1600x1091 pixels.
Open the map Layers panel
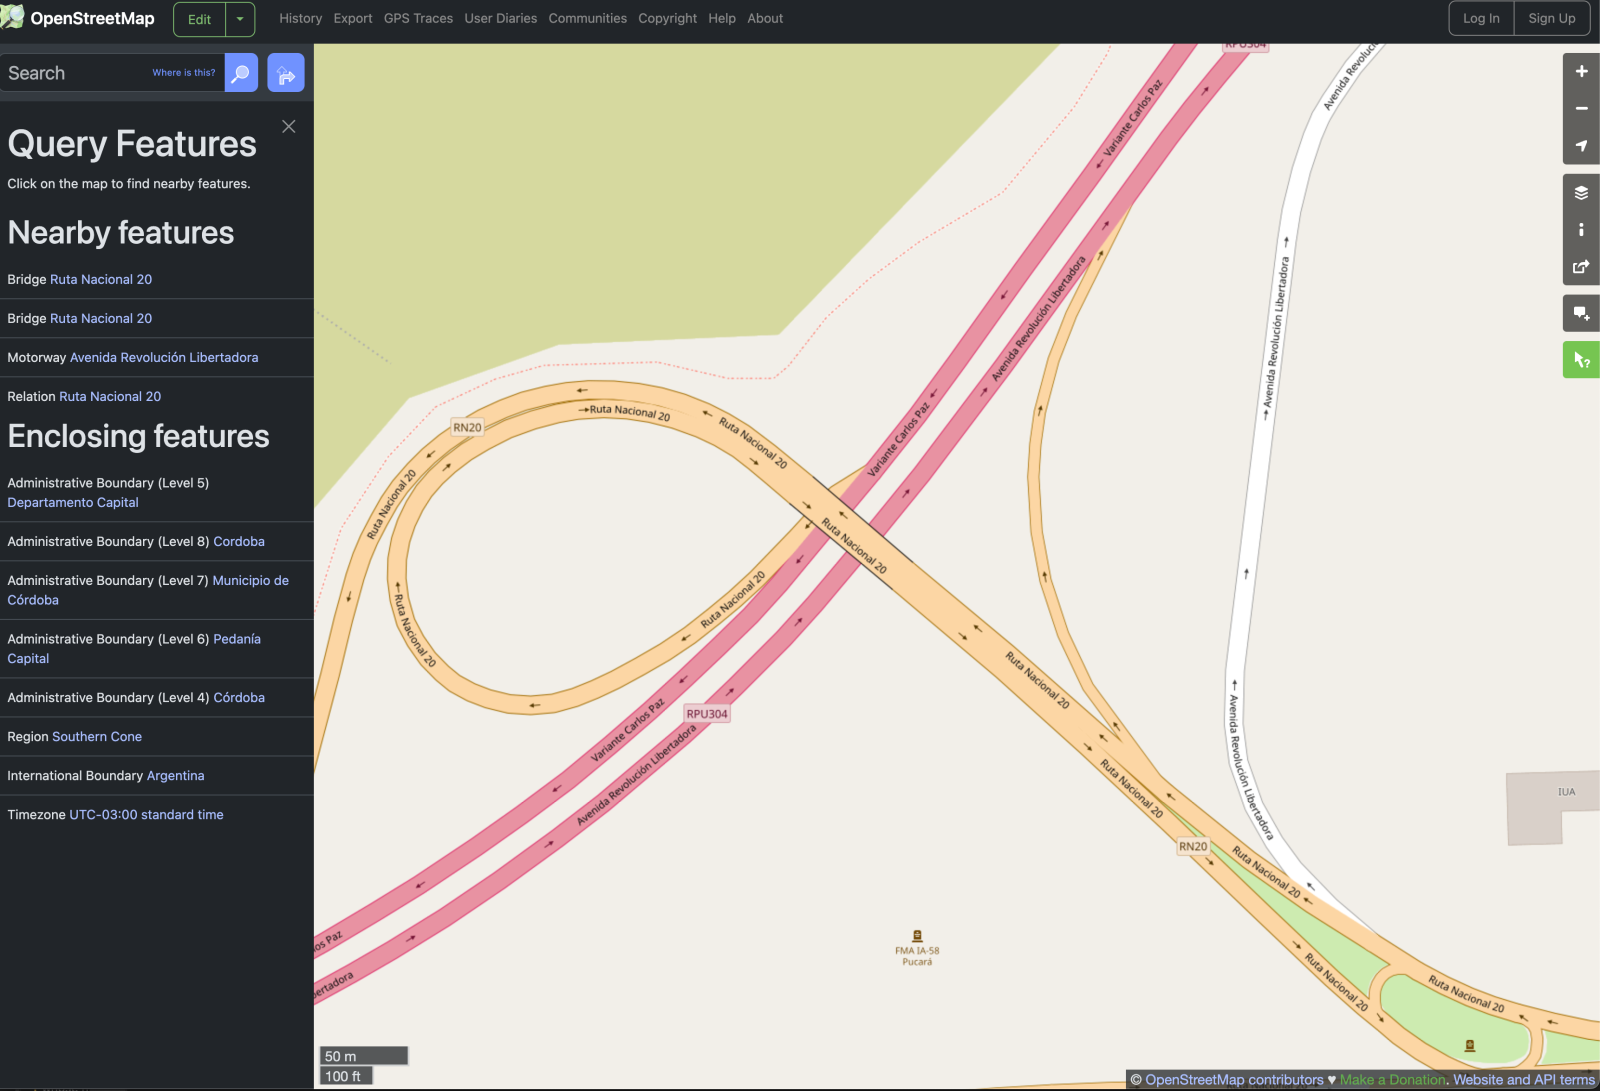click(x=1581, y=193)
